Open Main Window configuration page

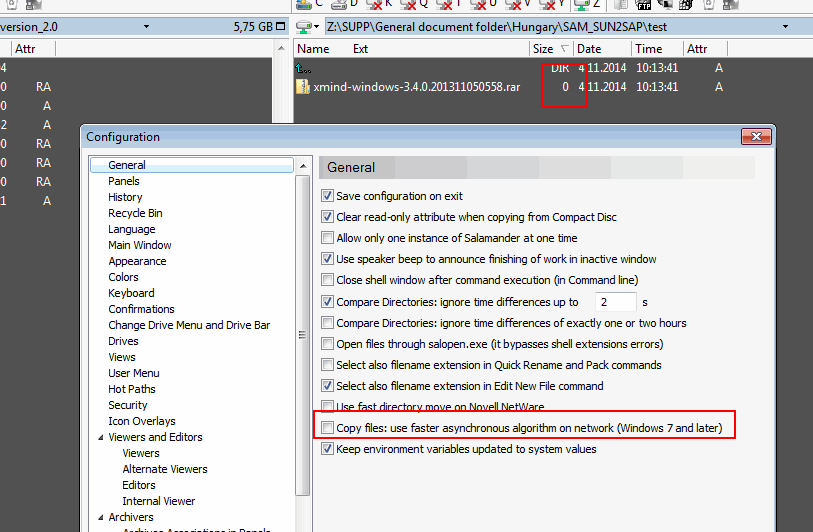[x=140, y=245]
